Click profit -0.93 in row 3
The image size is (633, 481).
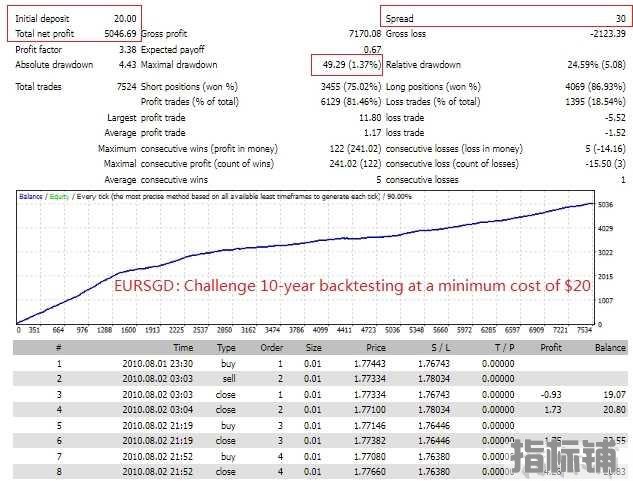click(x=551, y=395)
